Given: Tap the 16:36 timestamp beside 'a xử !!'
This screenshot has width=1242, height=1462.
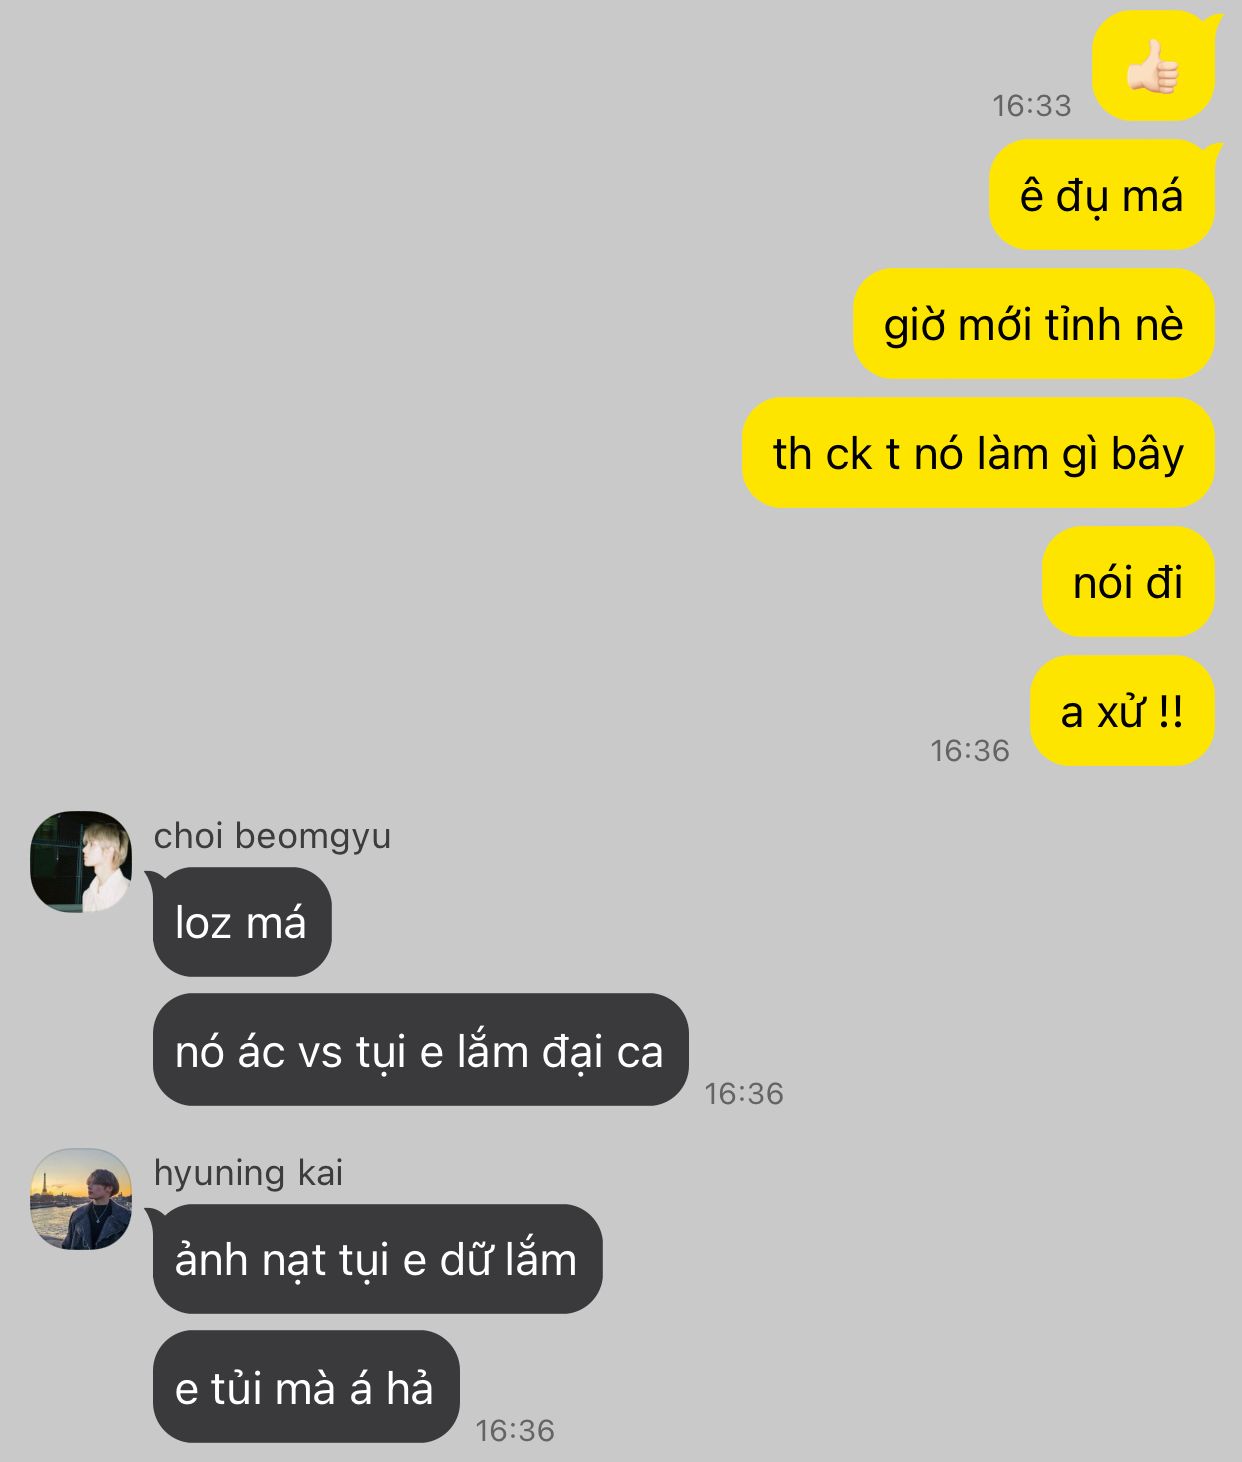Looking at the screenshot, I should 970,750.
